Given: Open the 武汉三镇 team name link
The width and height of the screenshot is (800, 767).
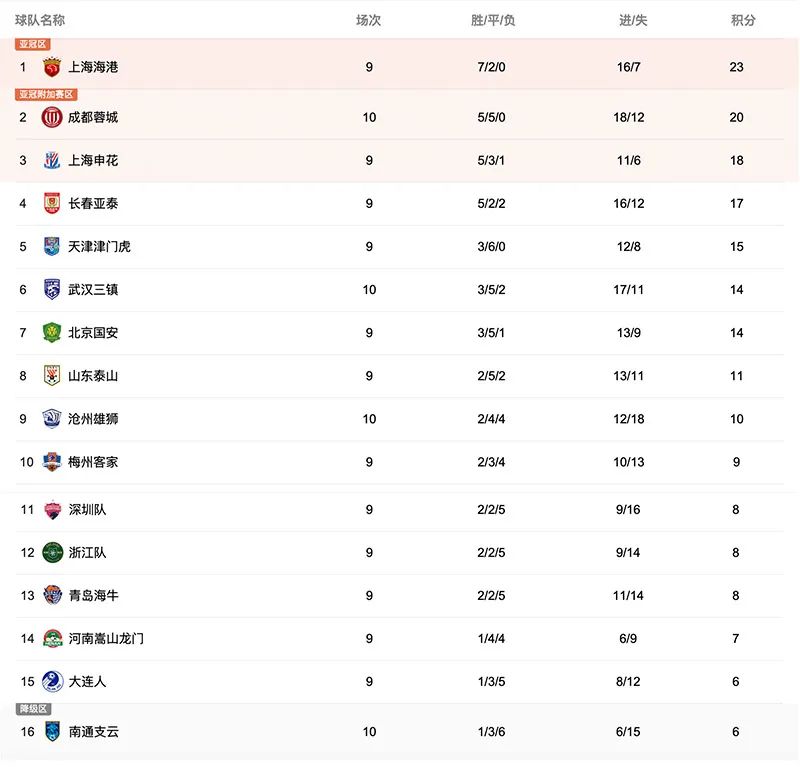Looking at the screenshot, I should pyautogui.click(x=93, y=289).
